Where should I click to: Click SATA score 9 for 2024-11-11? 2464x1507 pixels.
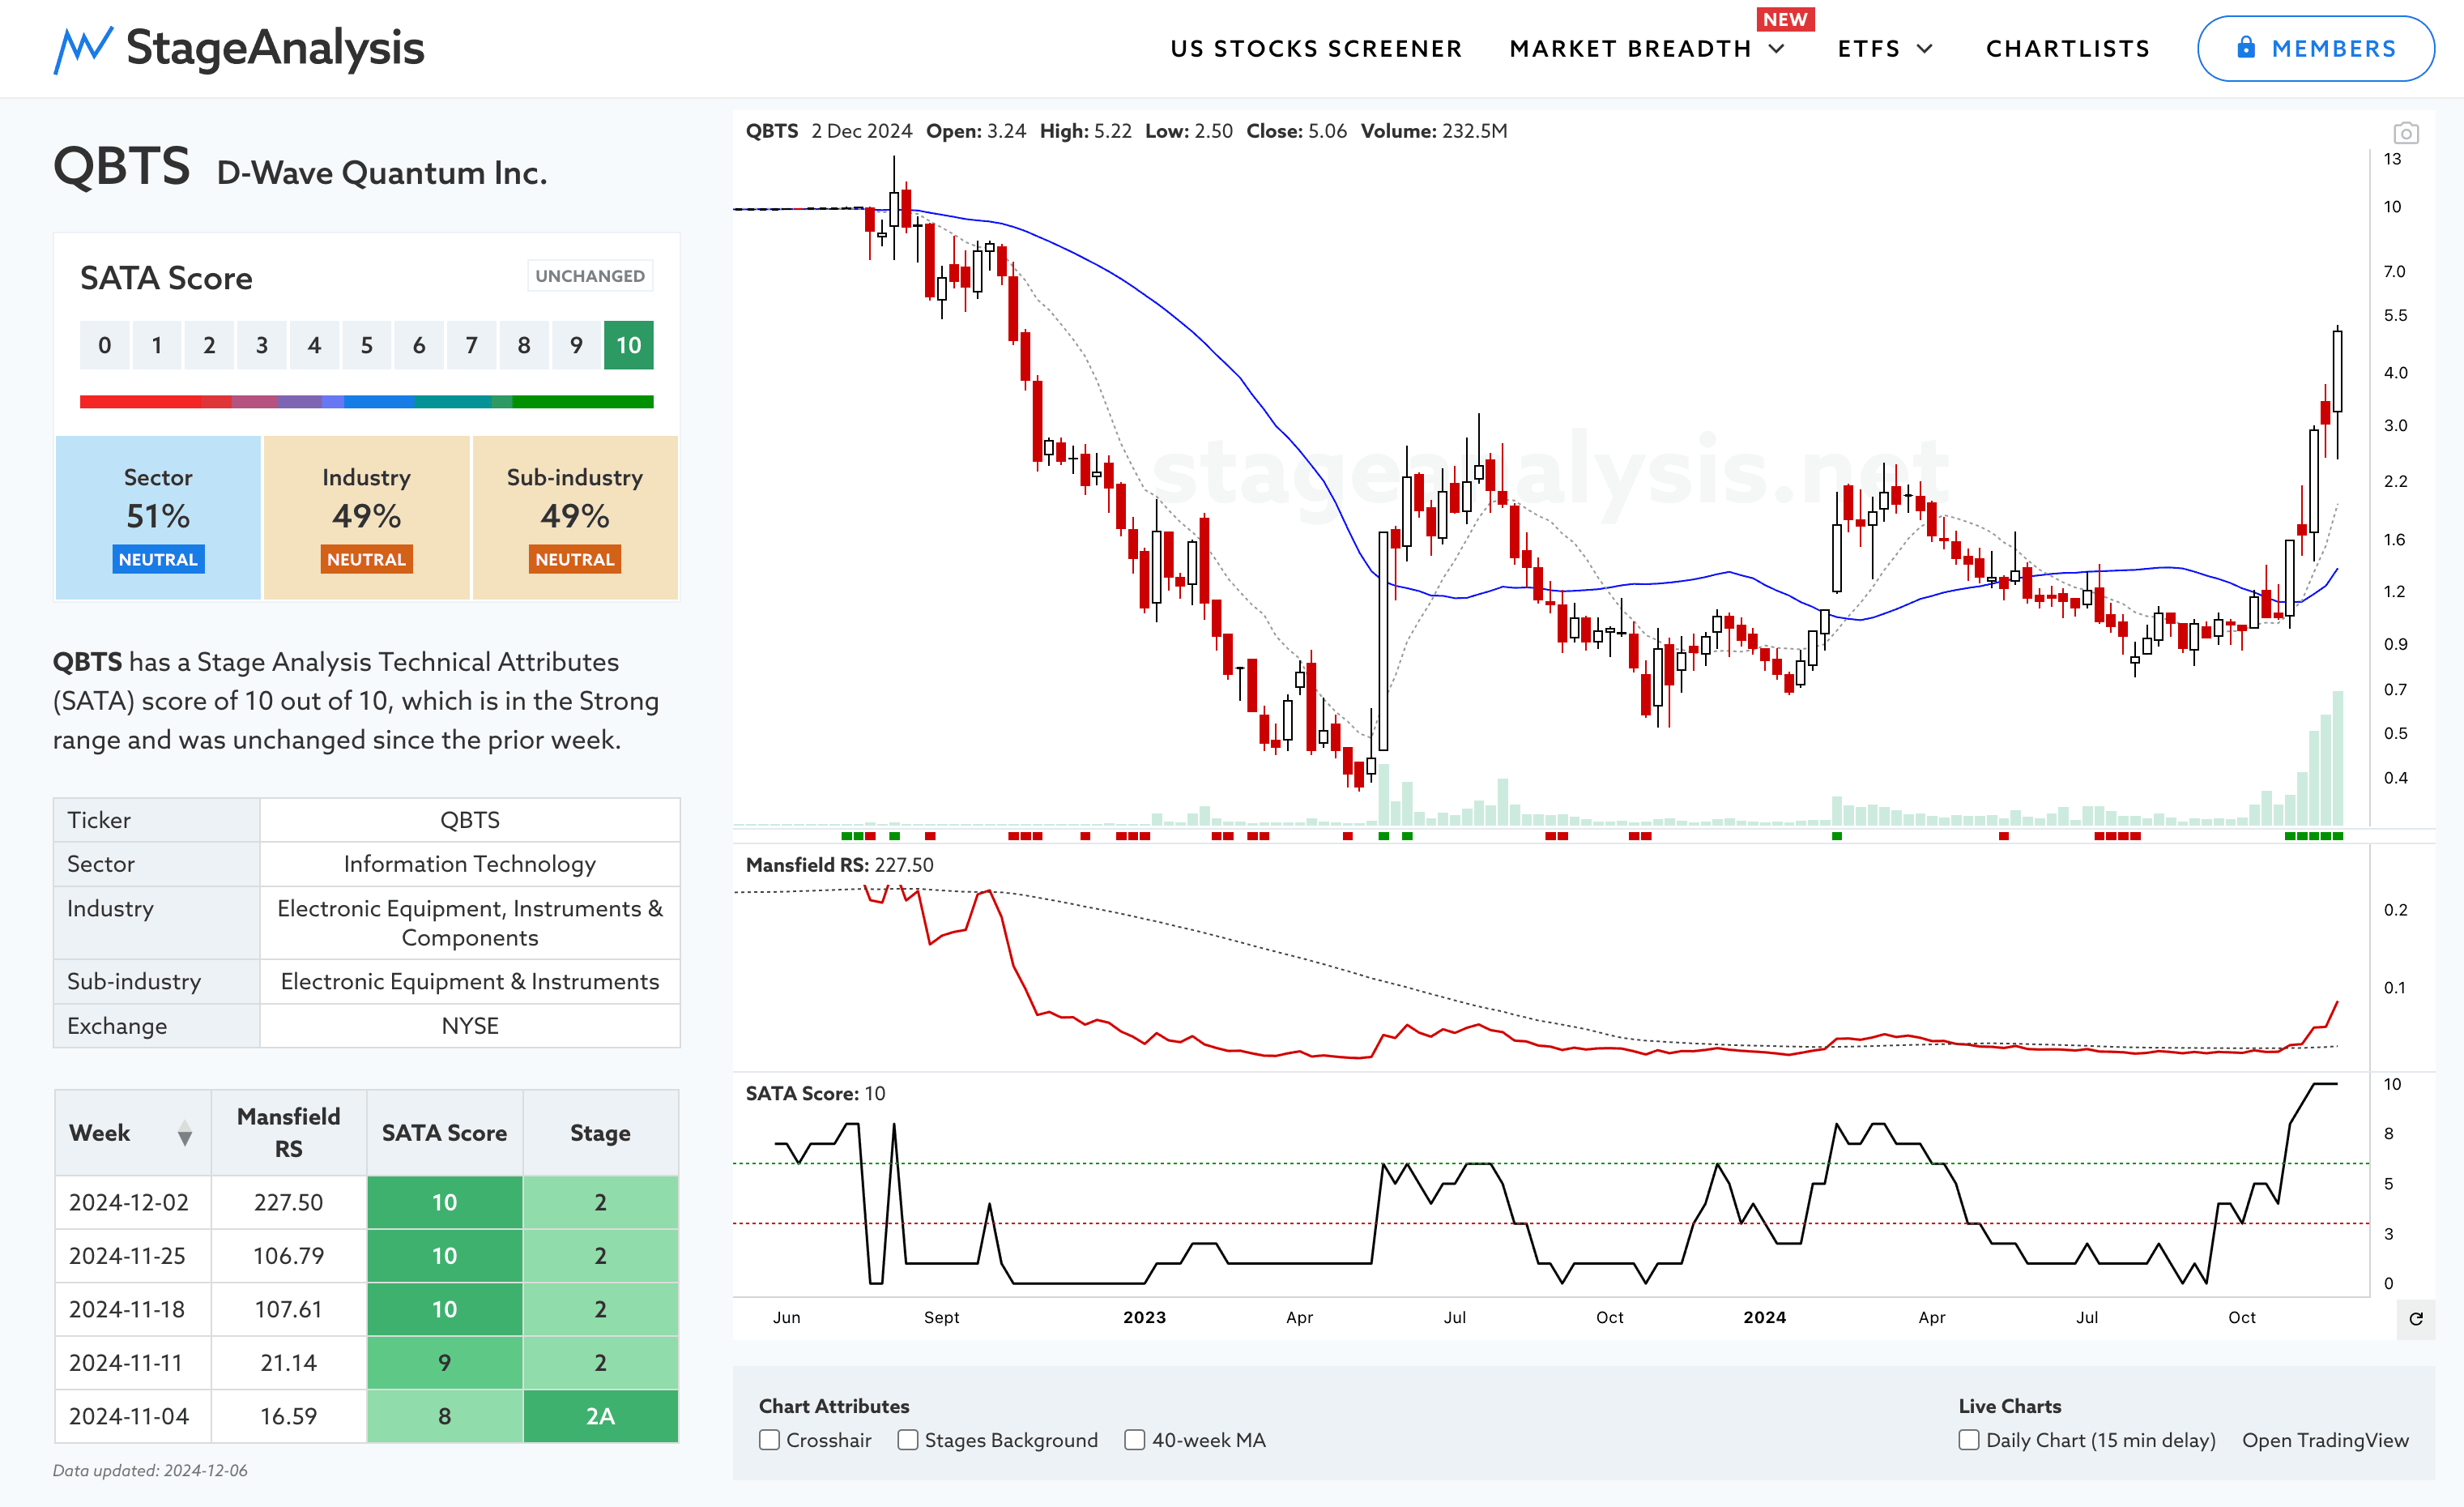pyautogui.click(x=444, y=1363)
